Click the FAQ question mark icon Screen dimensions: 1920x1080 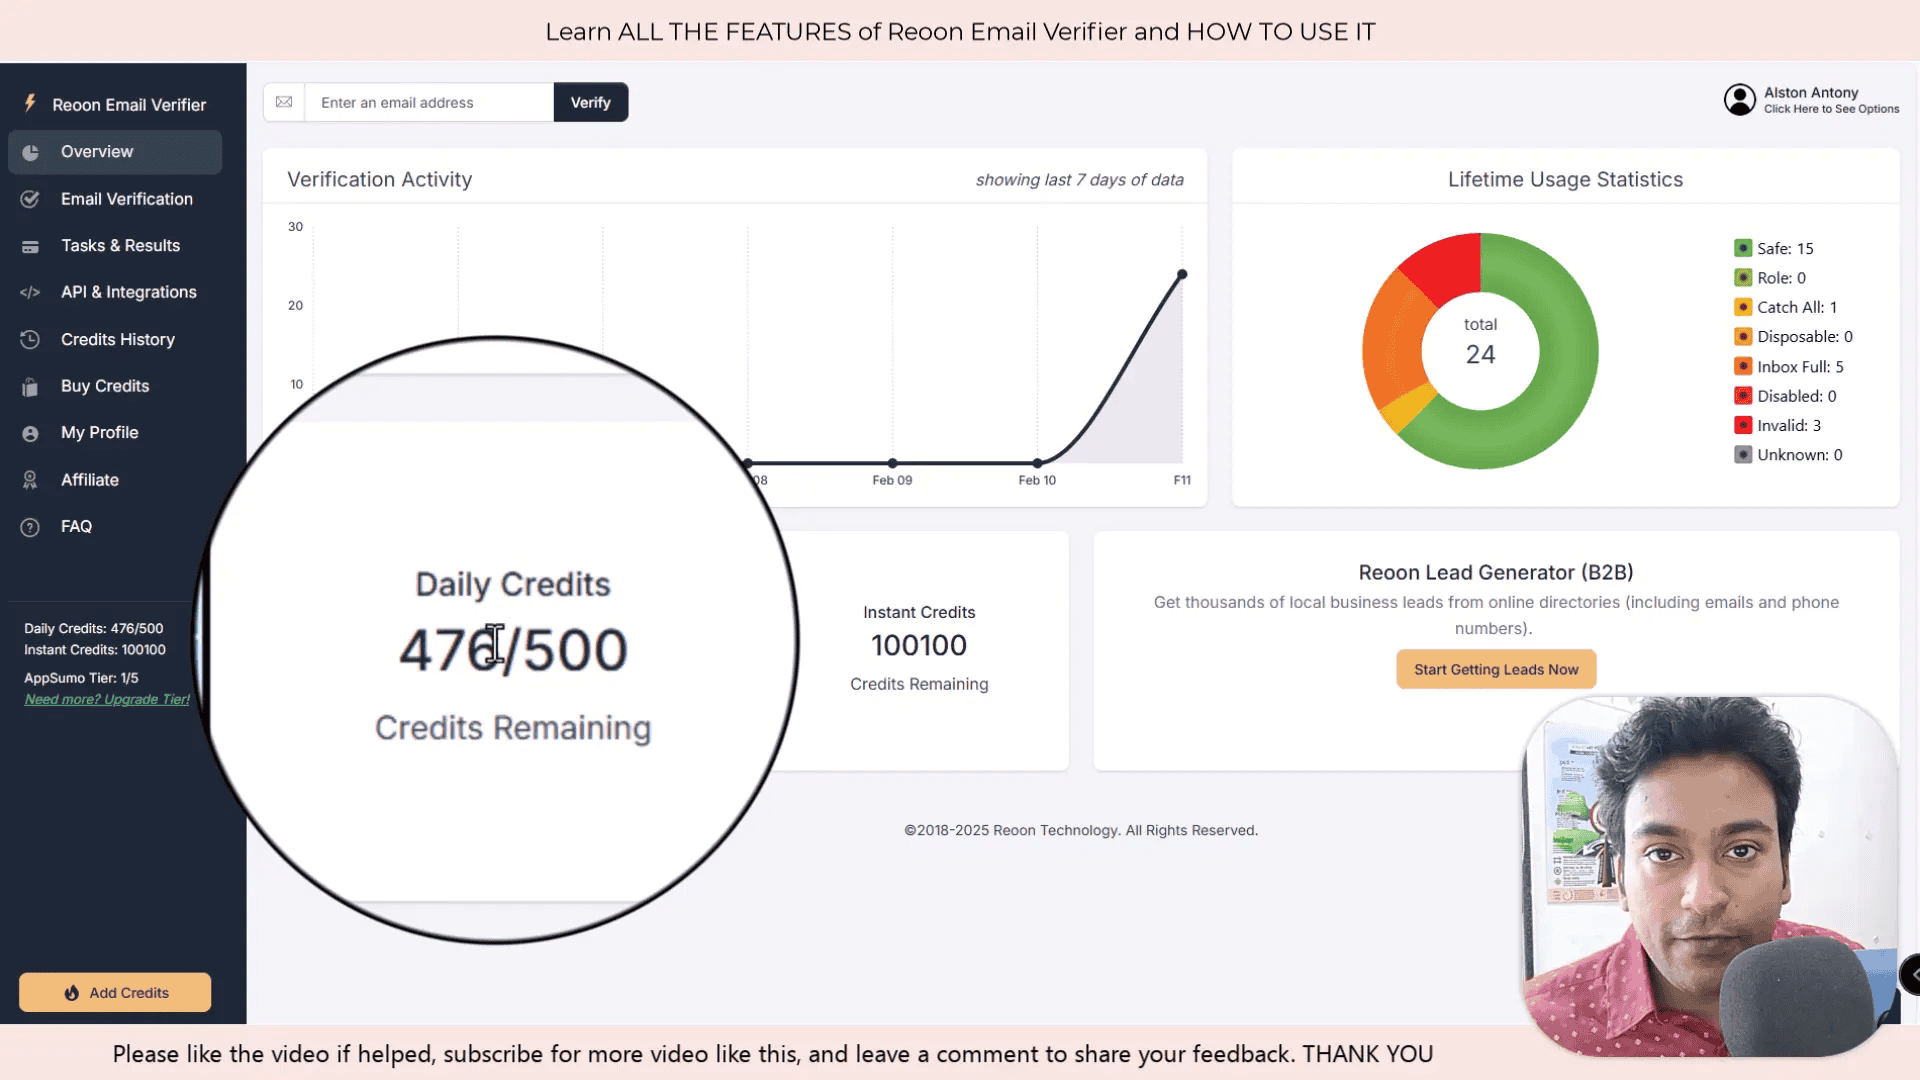(x=30, y=527)
